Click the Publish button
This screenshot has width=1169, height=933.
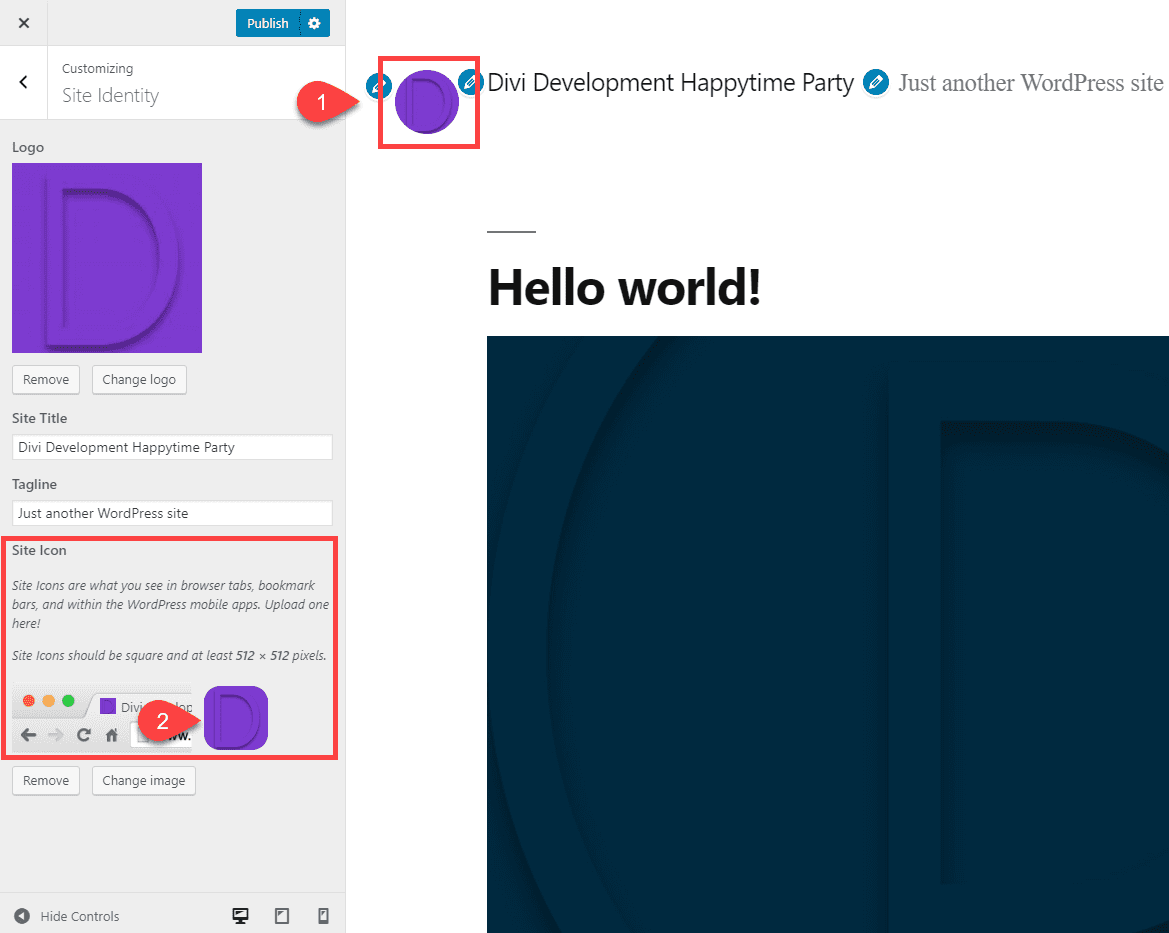[x=266, y=22]
